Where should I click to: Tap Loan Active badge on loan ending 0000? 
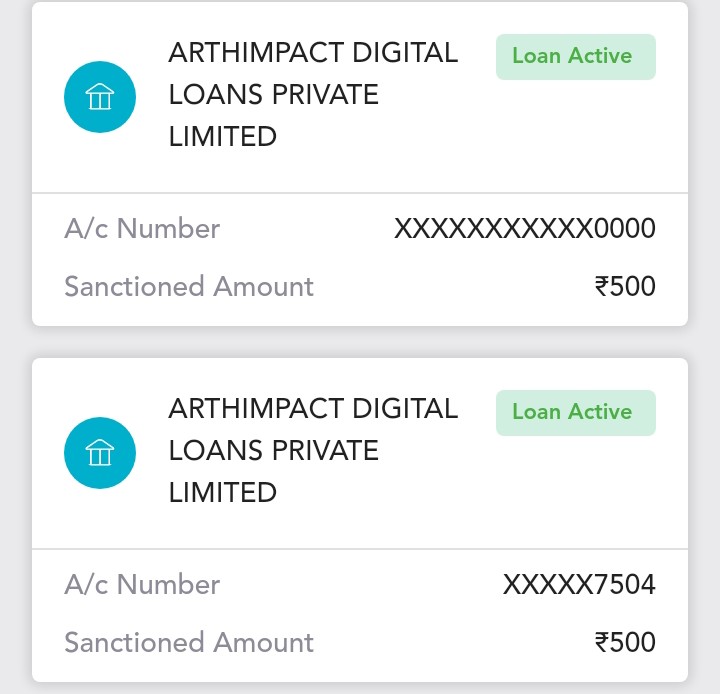tap(575, 56)
